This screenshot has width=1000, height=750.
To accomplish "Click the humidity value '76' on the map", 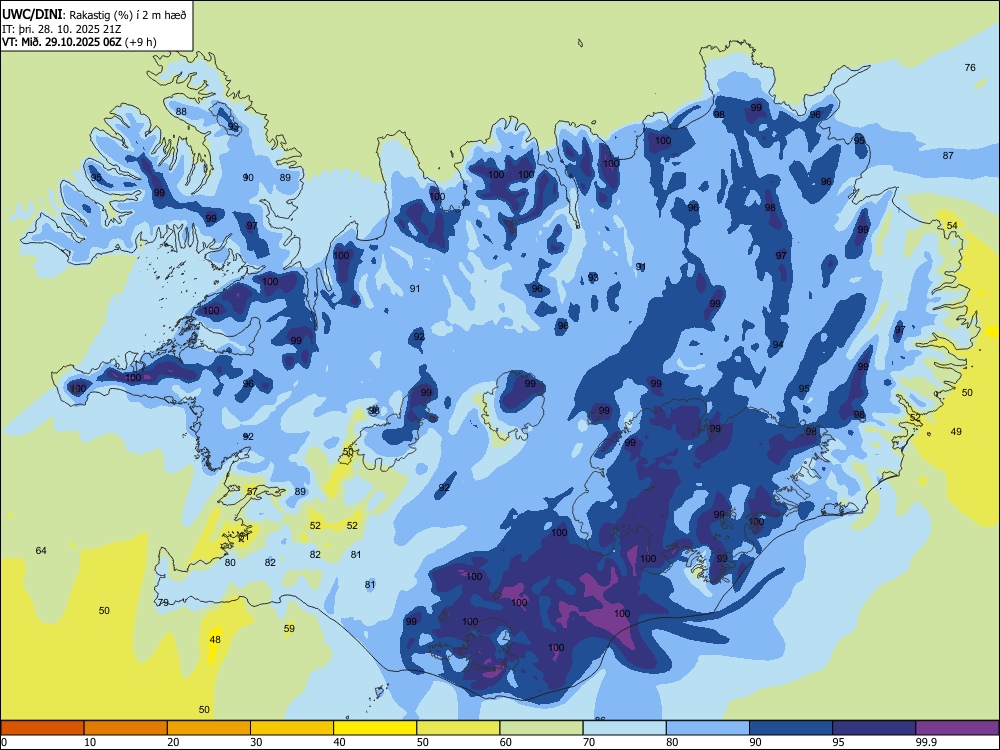I will 970,68.
